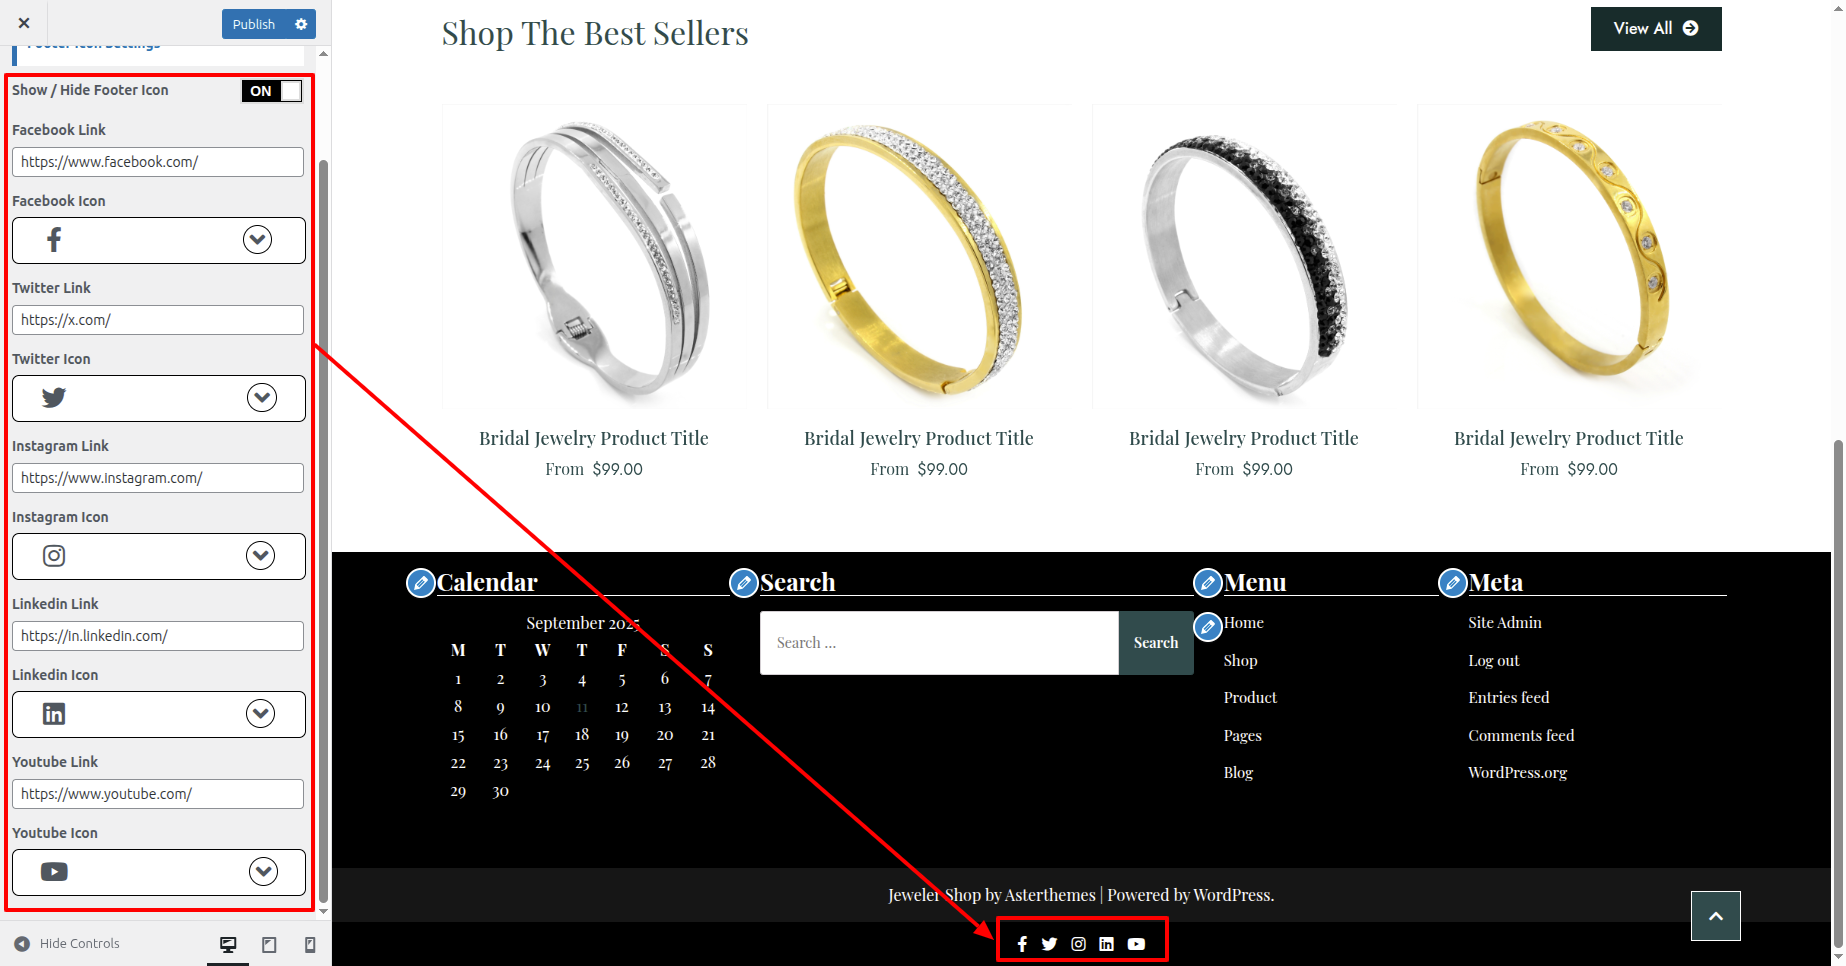The width and height of the screenshot is (1846, 966).
Task: Switch to mobile preview device icon
Action: tap(310, 945)
